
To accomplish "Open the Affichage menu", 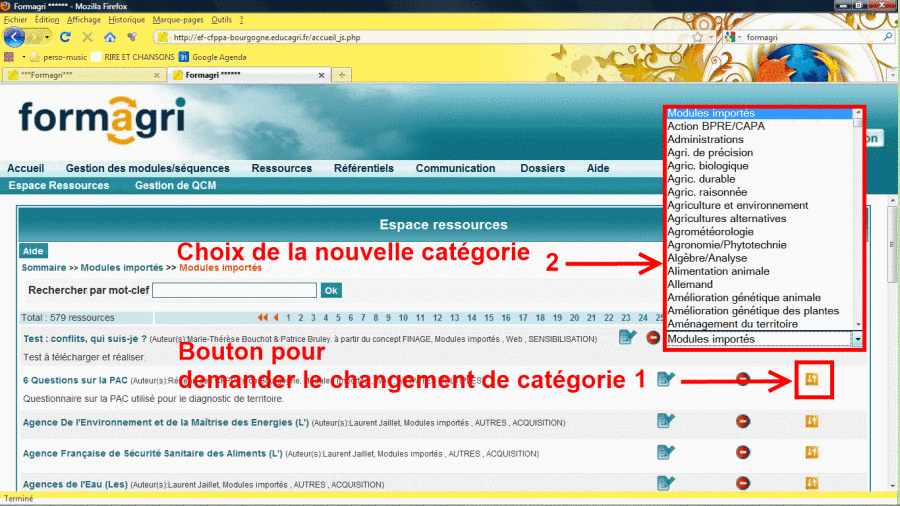I will coord(84,20).
